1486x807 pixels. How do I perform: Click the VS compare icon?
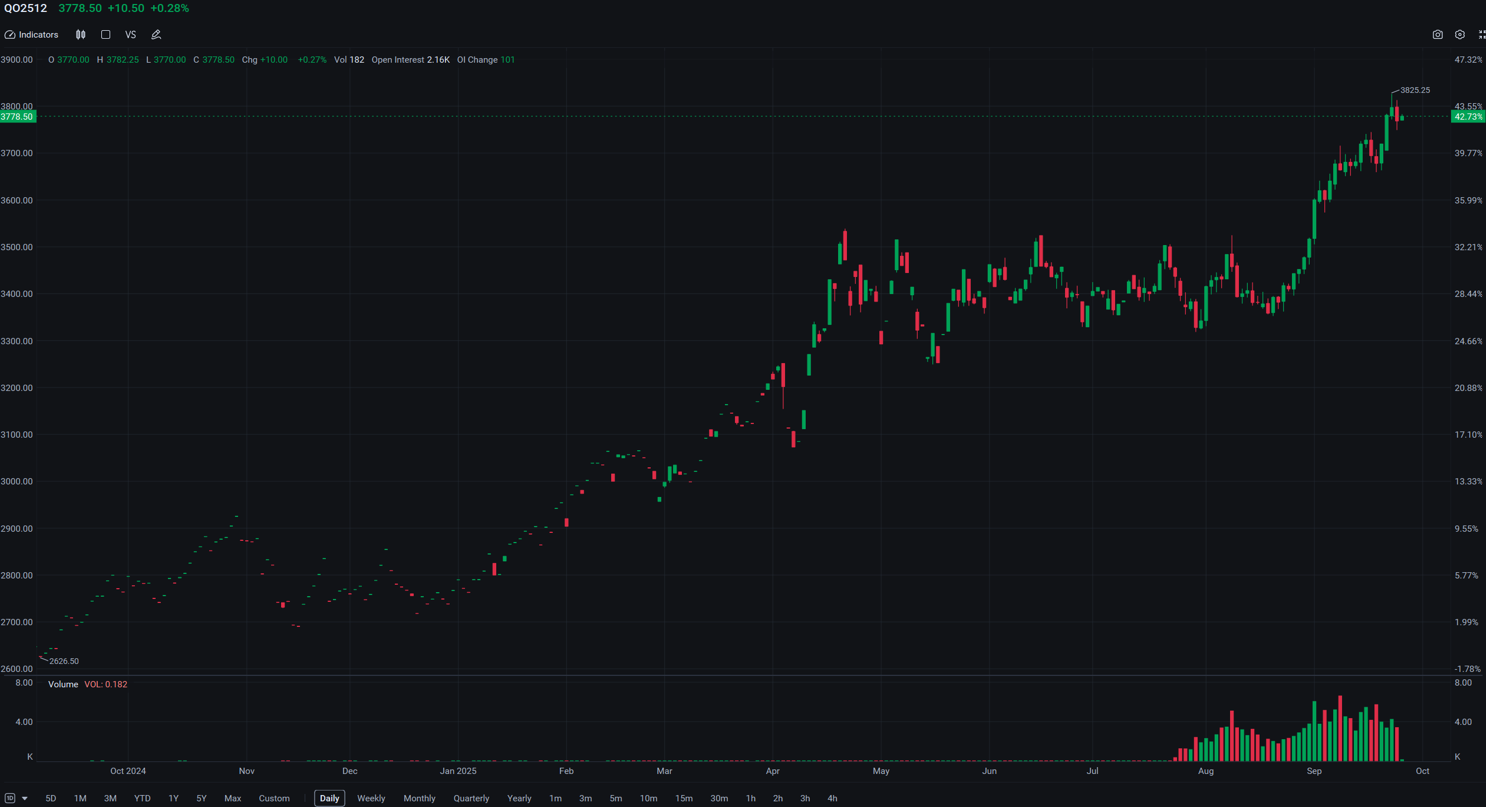[x=130, y=35]
